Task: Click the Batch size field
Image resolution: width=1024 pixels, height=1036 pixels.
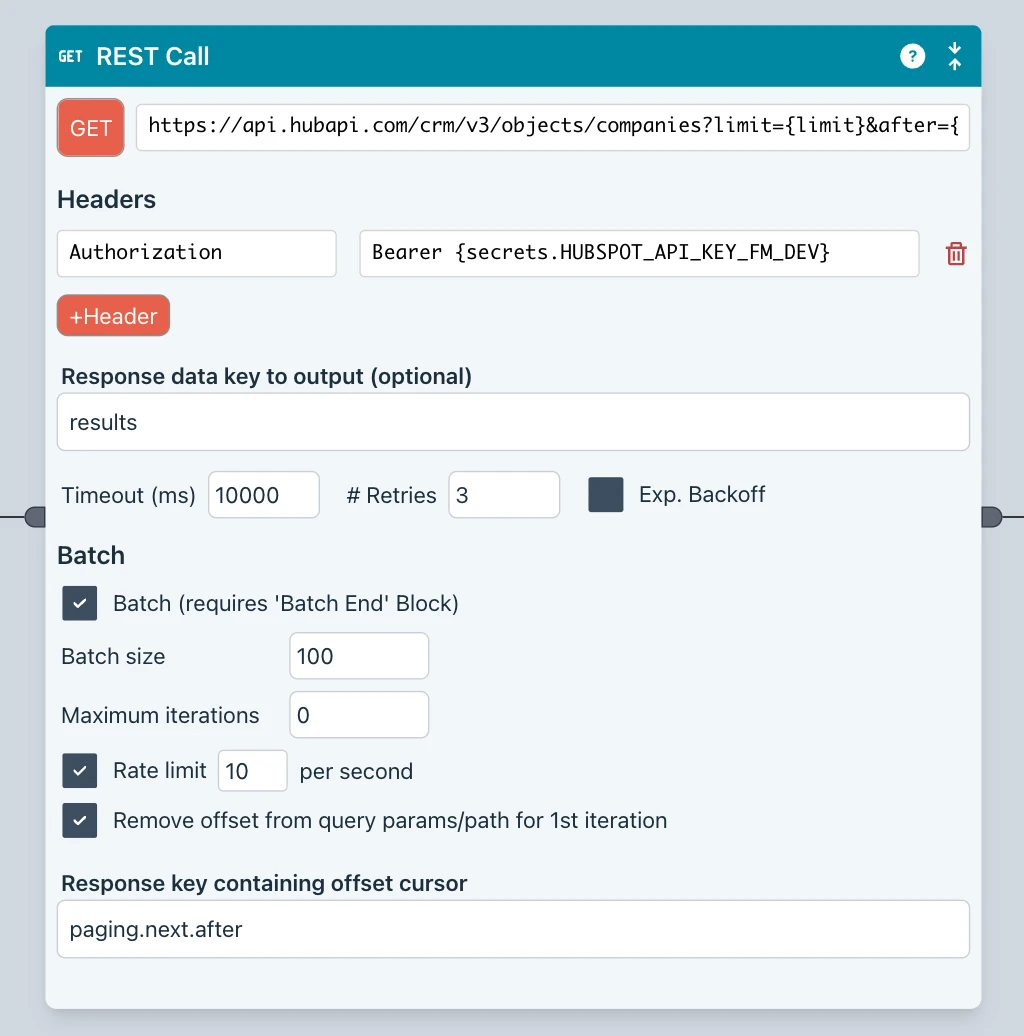Action: pos(358,656)
